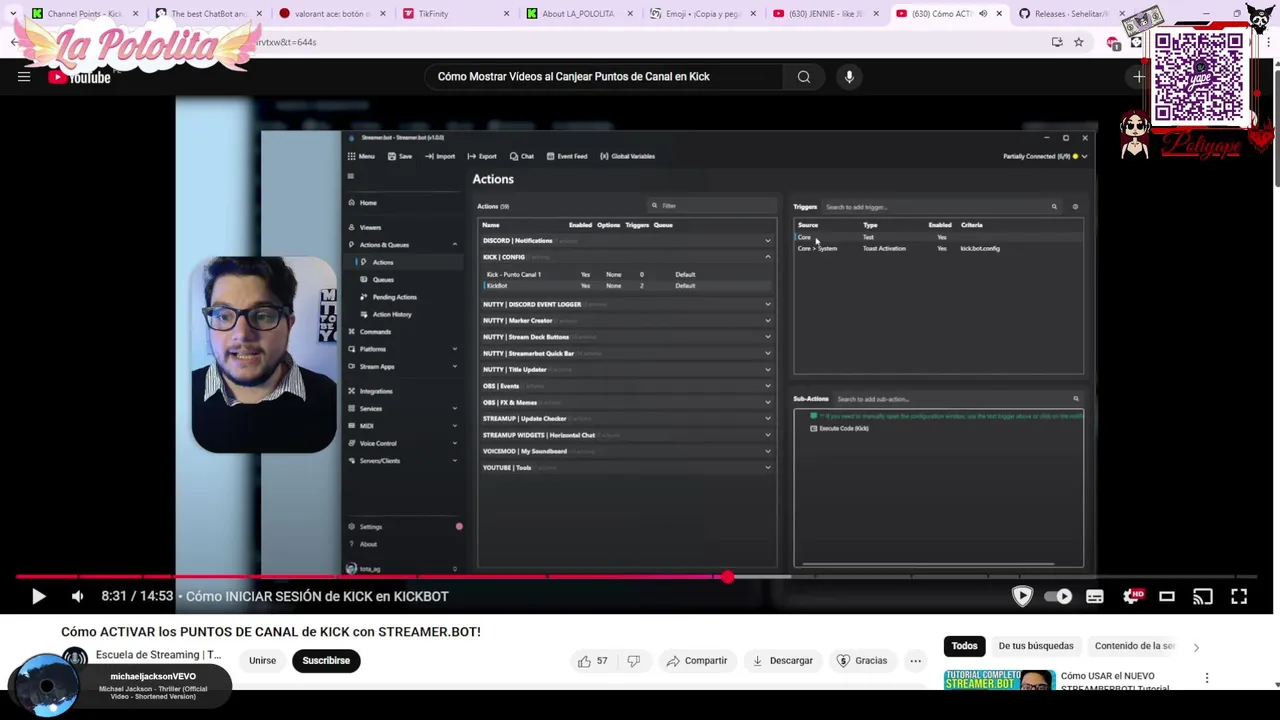Click the Compartir button
This screenshot has height=720, width=1280.
[x=696, y=661]
